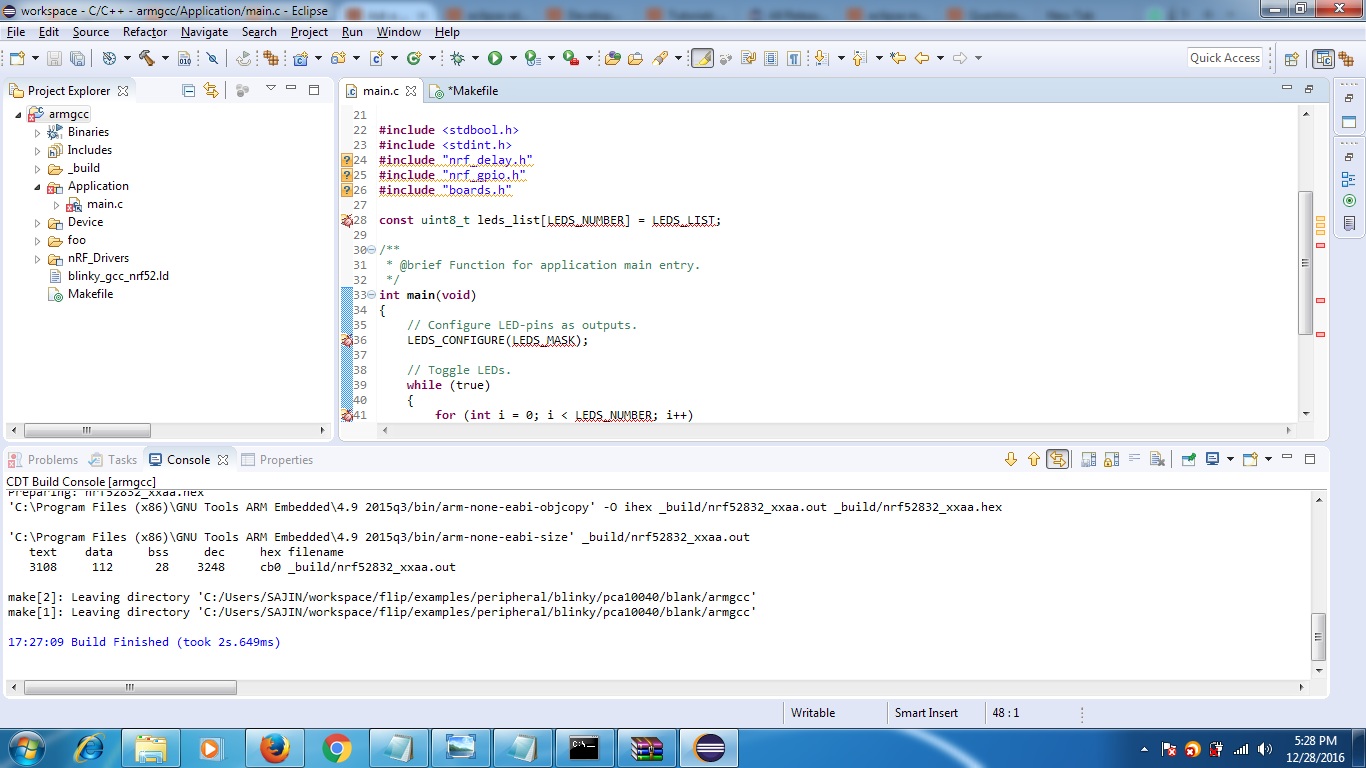The image size is (1366, 768).
Task: Click console Show Next Error arrow
Action: [x=1010, y=459]
